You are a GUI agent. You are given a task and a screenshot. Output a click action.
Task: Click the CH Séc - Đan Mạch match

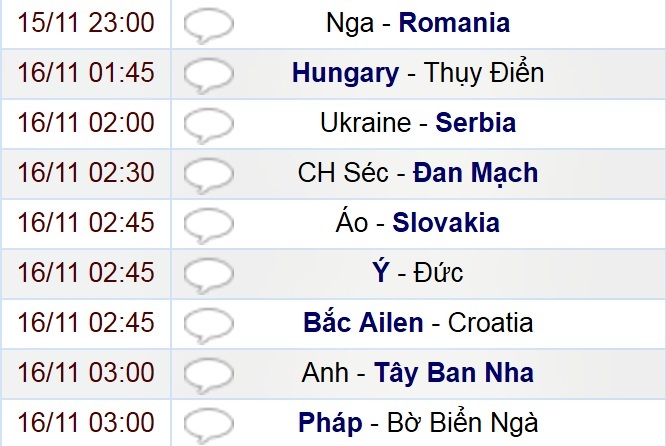pyautogui.click(x=418, y=173)
